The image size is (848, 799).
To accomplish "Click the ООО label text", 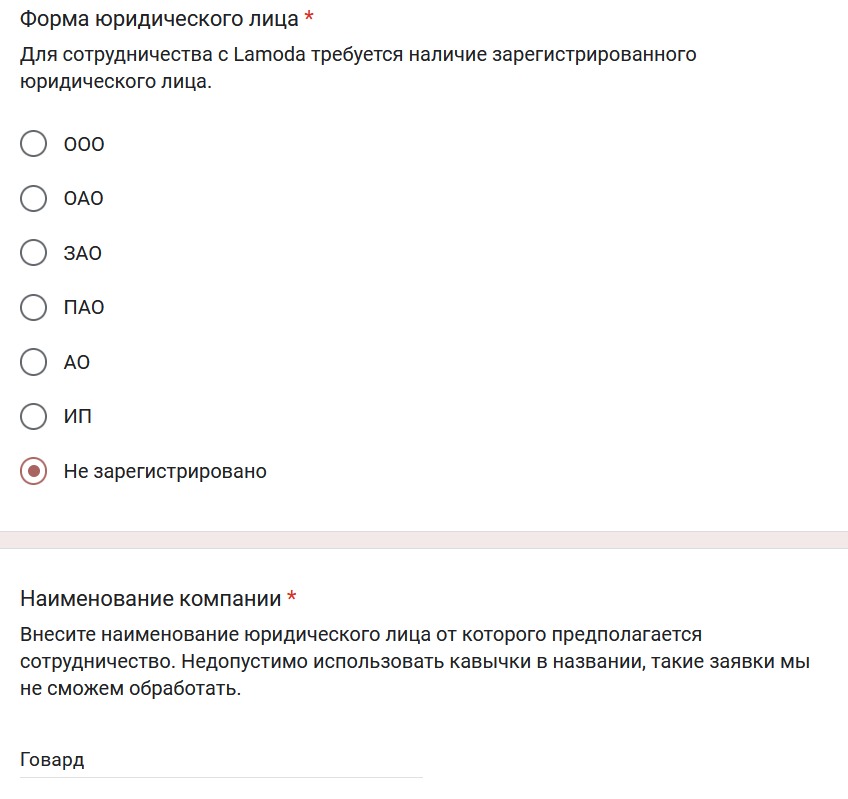I will tap(84, 144).
